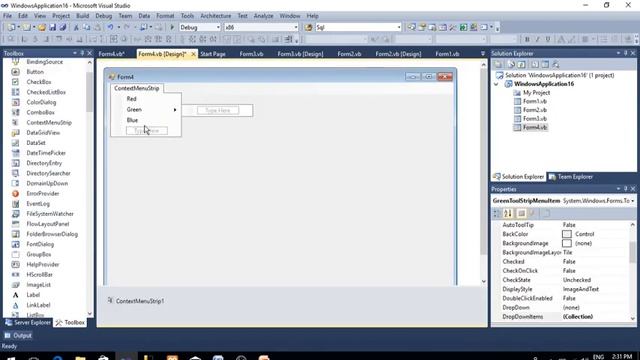The width and height of the screenshot is (640, 360).
Task: Collapse the WindowsApplication16 project node
Action: pyautogui.click(x=496, y=84)
